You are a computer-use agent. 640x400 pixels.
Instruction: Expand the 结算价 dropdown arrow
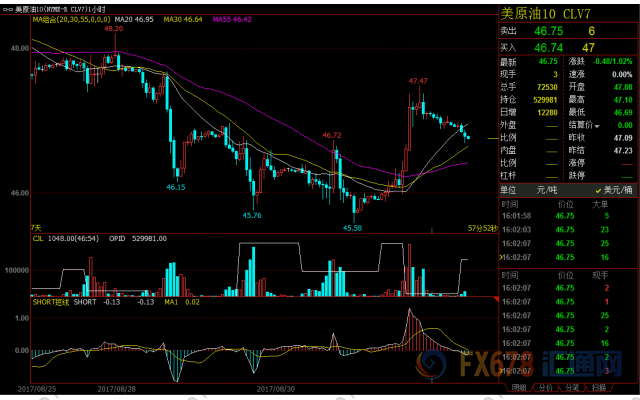[598, 125]
